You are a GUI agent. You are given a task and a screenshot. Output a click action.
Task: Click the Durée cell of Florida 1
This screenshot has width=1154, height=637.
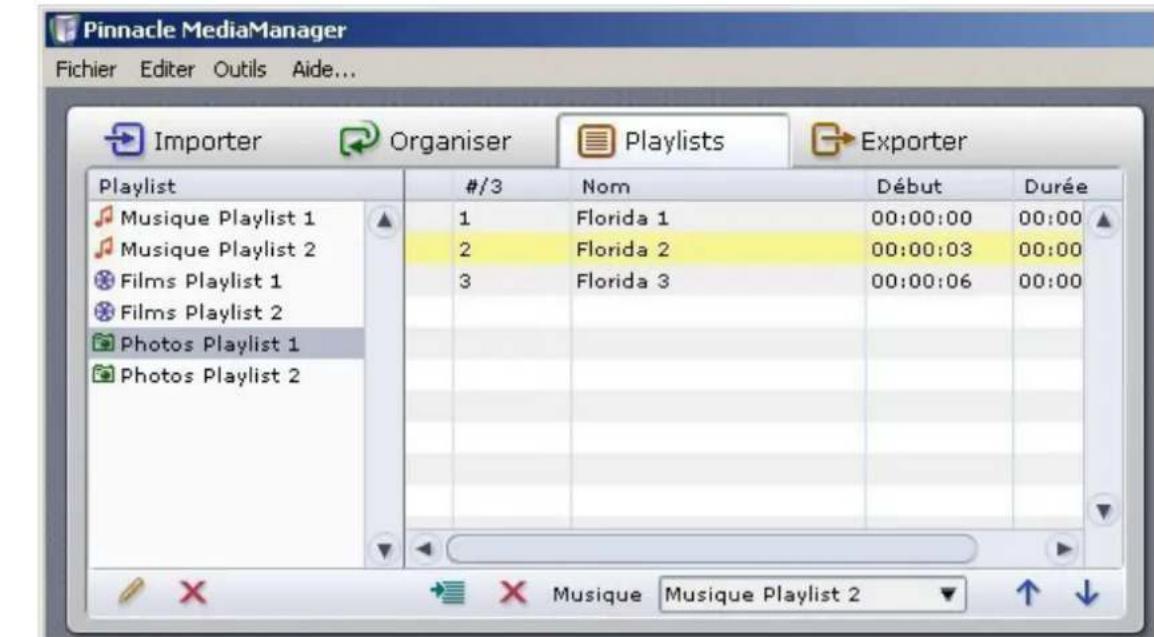coord(1049,218)
